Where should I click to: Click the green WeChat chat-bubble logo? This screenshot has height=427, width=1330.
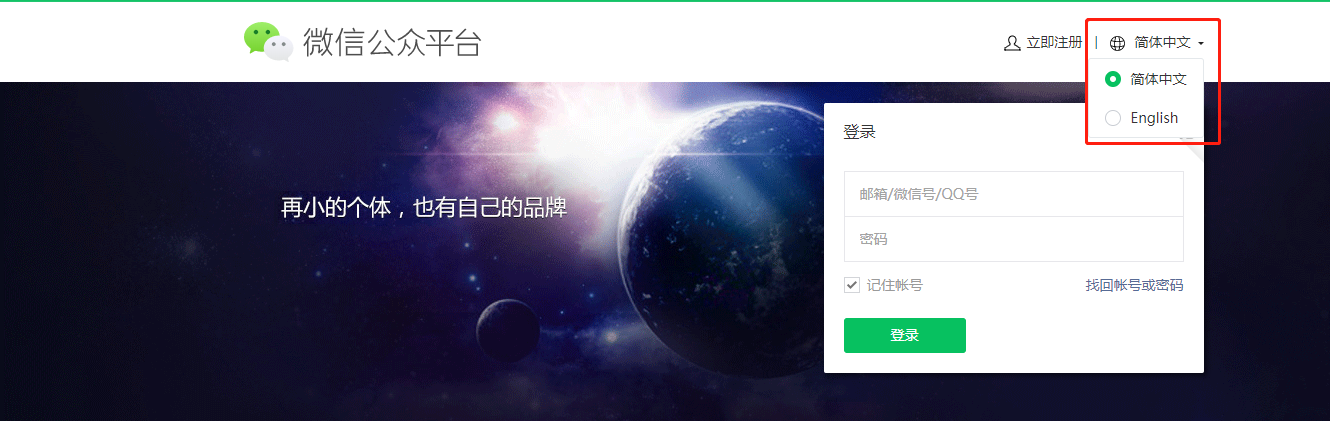click(x=268, y=41)
